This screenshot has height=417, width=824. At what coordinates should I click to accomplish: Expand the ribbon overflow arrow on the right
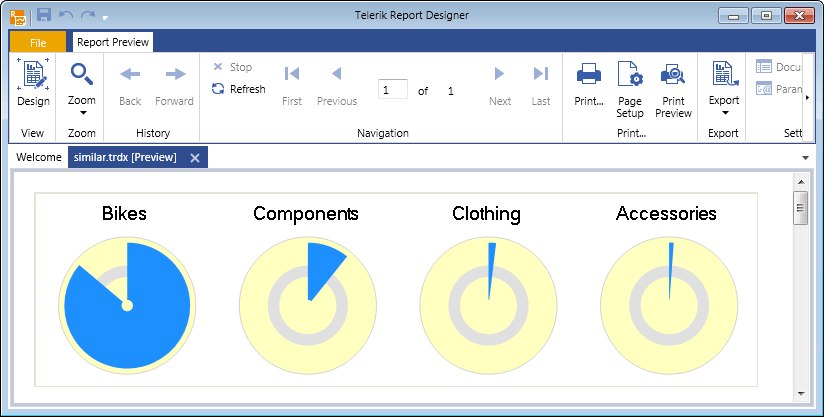(808, 97)
